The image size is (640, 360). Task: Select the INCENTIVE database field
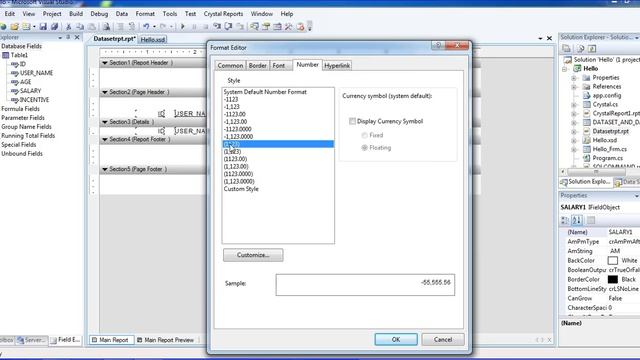[34, 100]
